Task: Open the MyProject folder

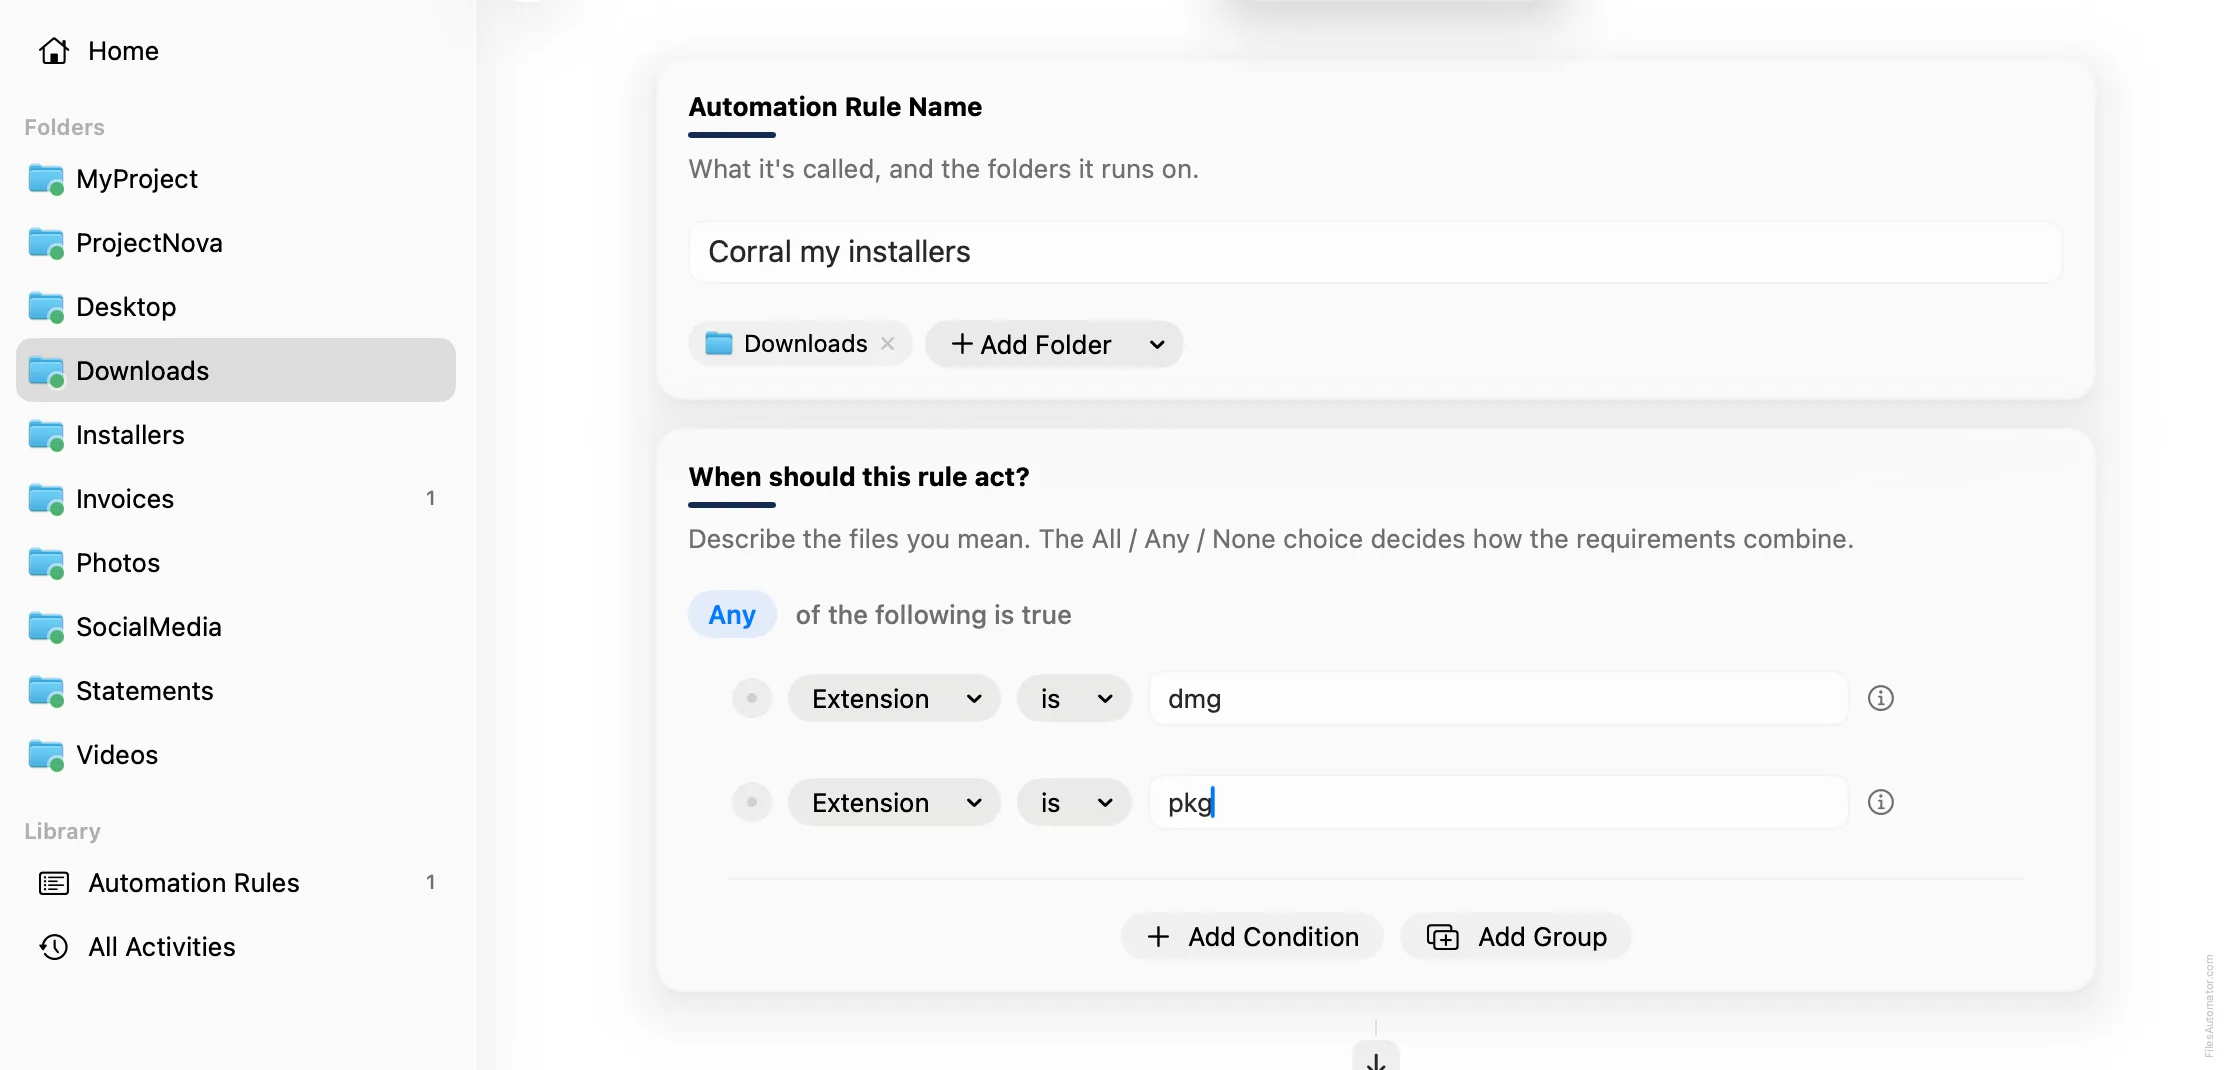Action: tap(236, 179)
